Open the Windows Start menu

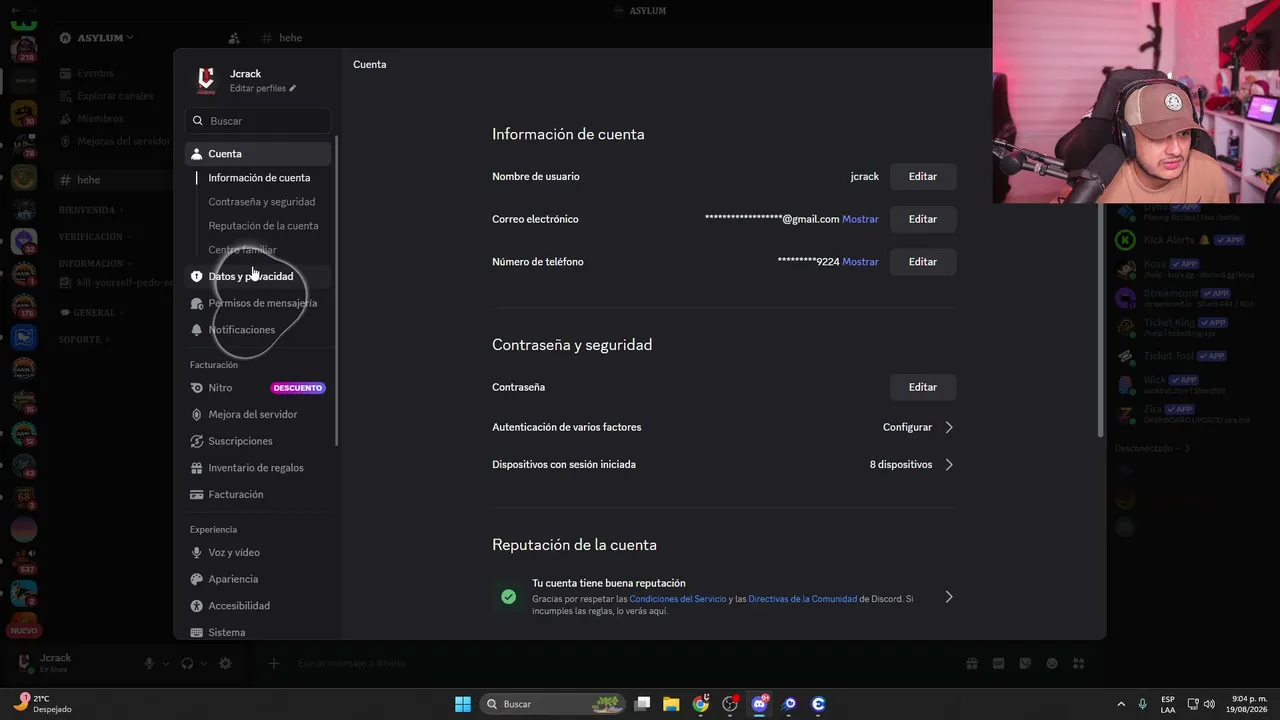463,704
